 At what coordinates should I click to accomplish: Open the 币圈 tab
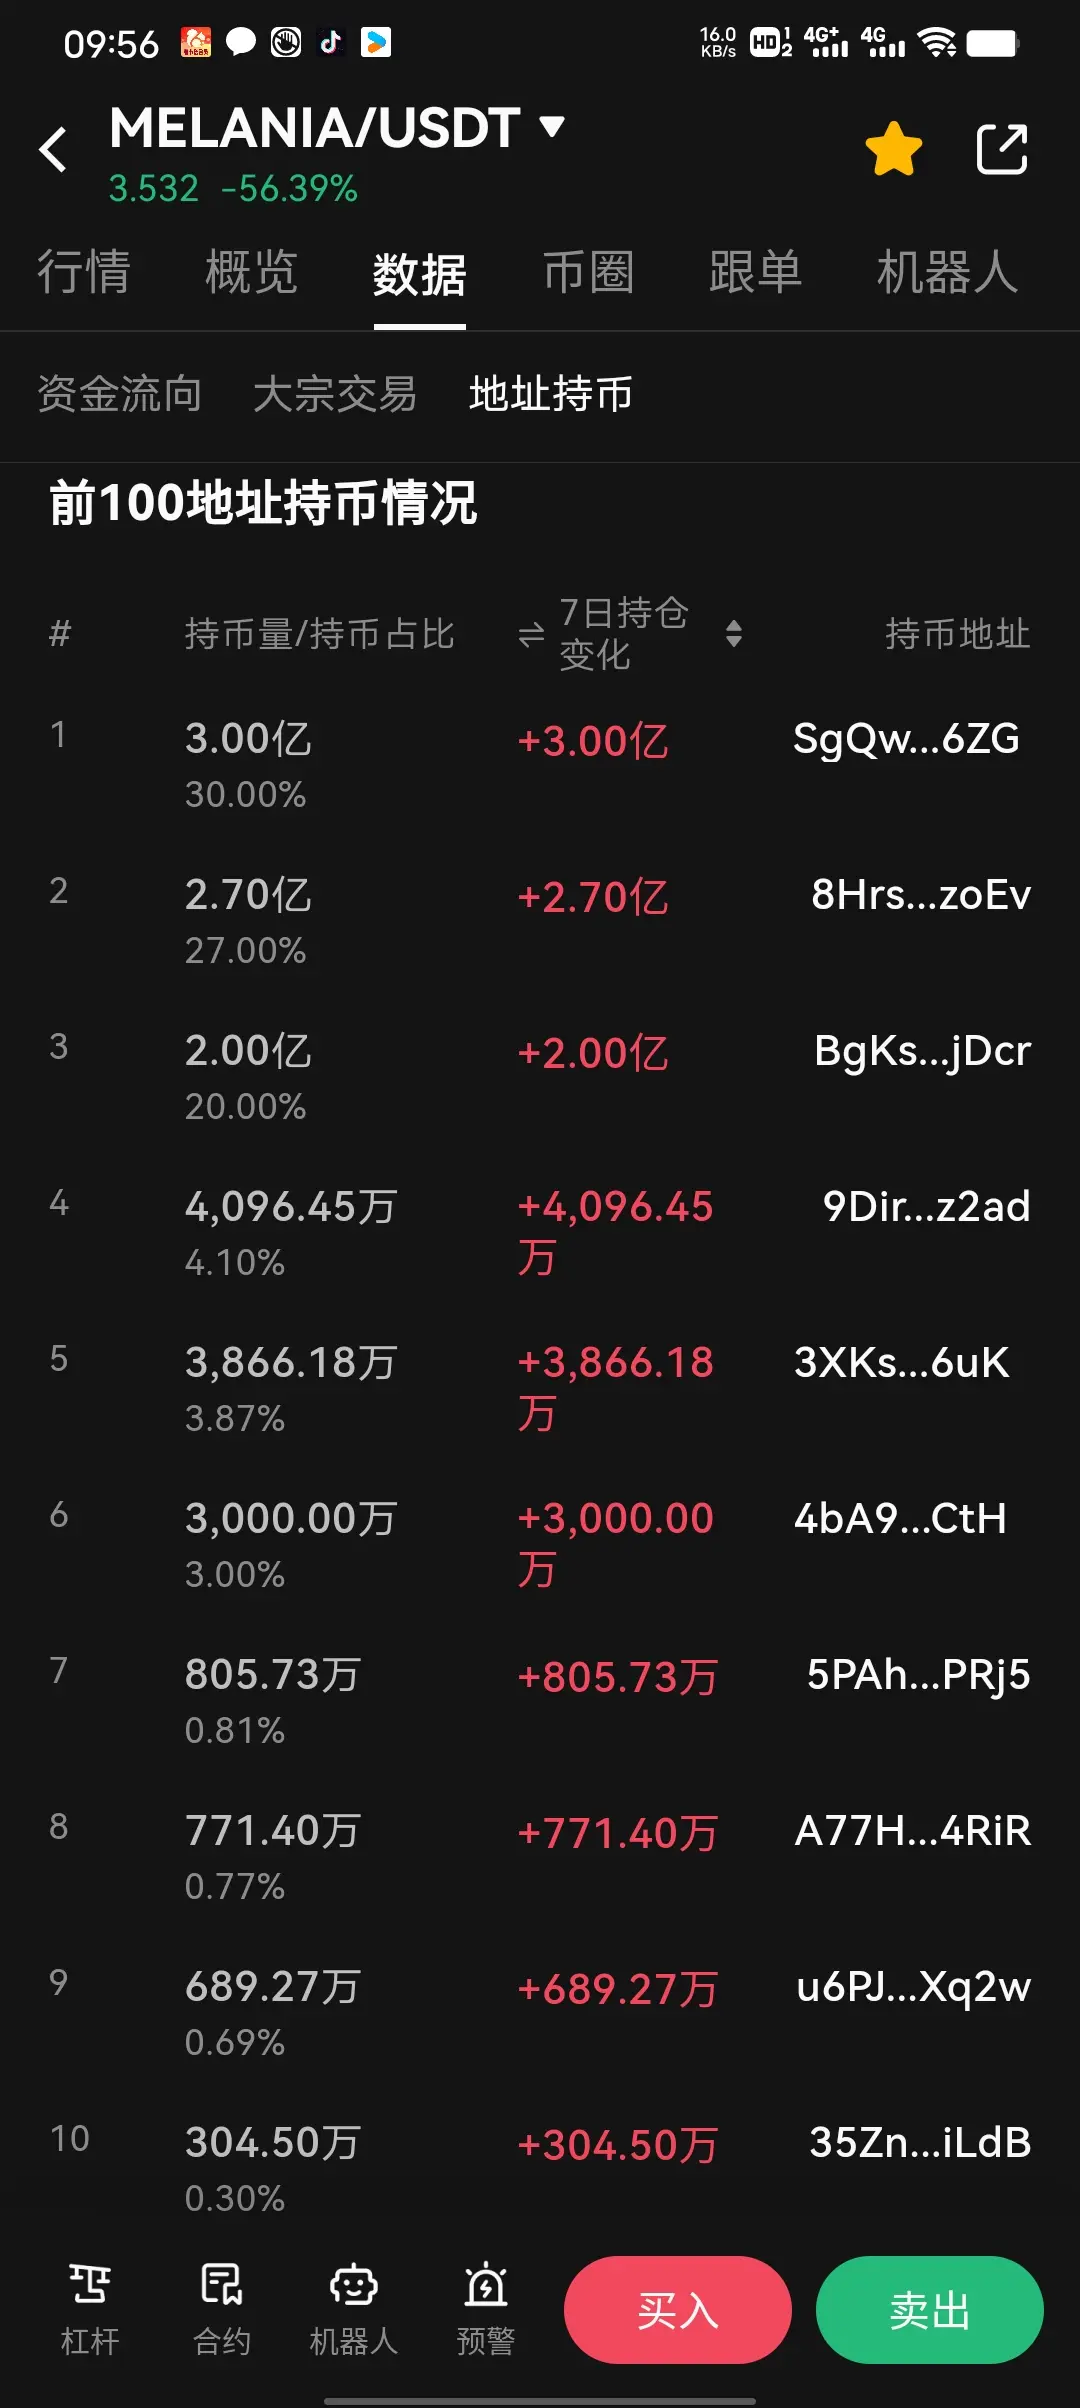click(x=588, y=272)
